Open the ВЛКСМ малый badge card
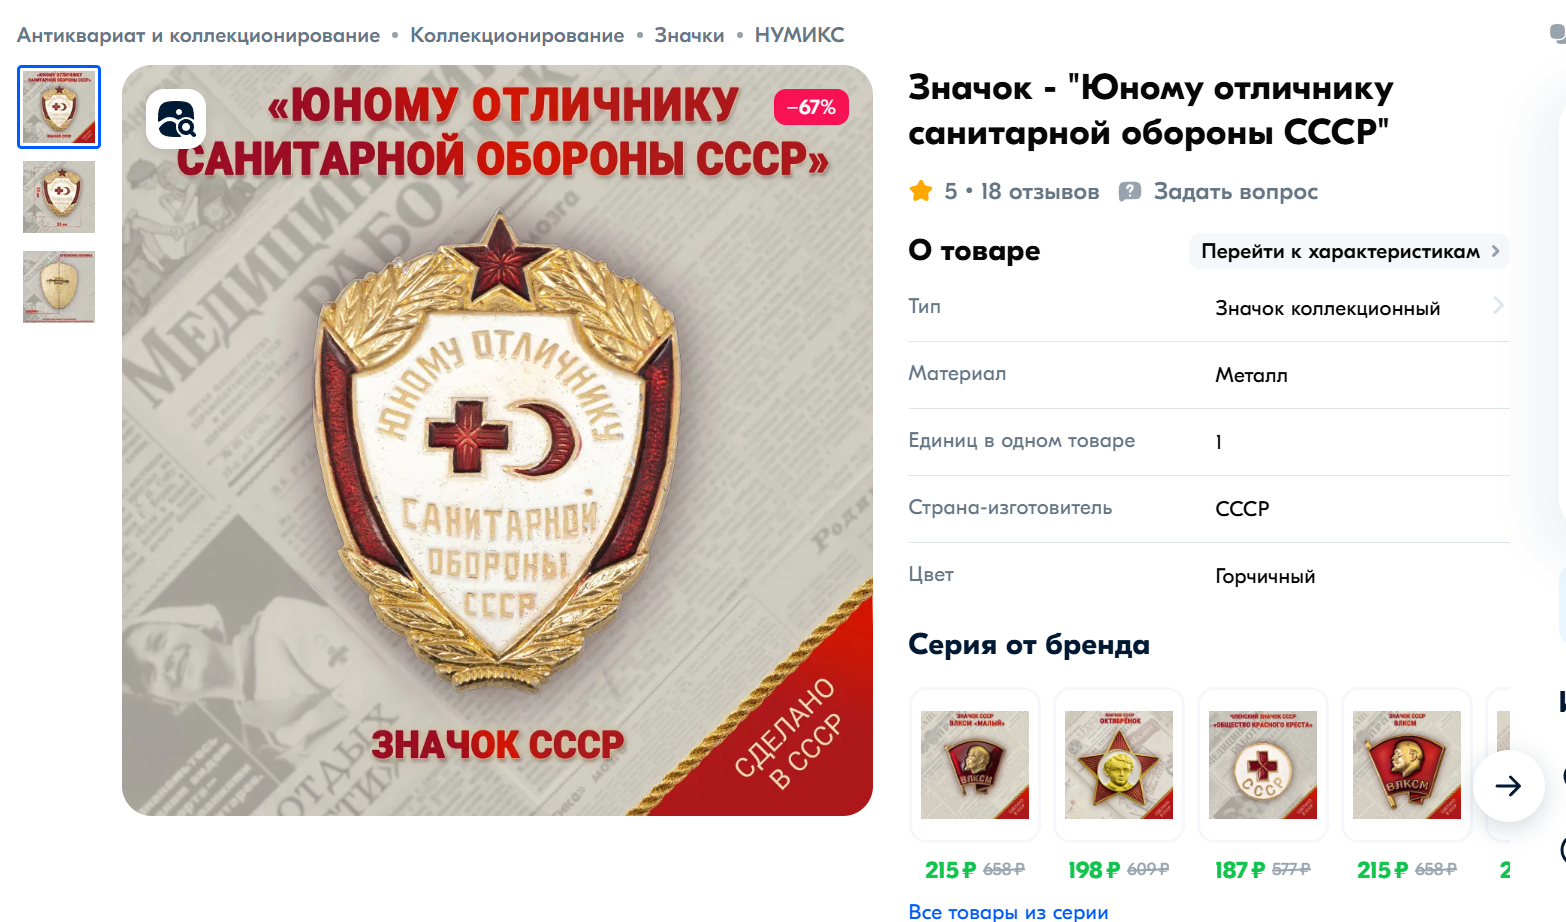 click(975, 765)
